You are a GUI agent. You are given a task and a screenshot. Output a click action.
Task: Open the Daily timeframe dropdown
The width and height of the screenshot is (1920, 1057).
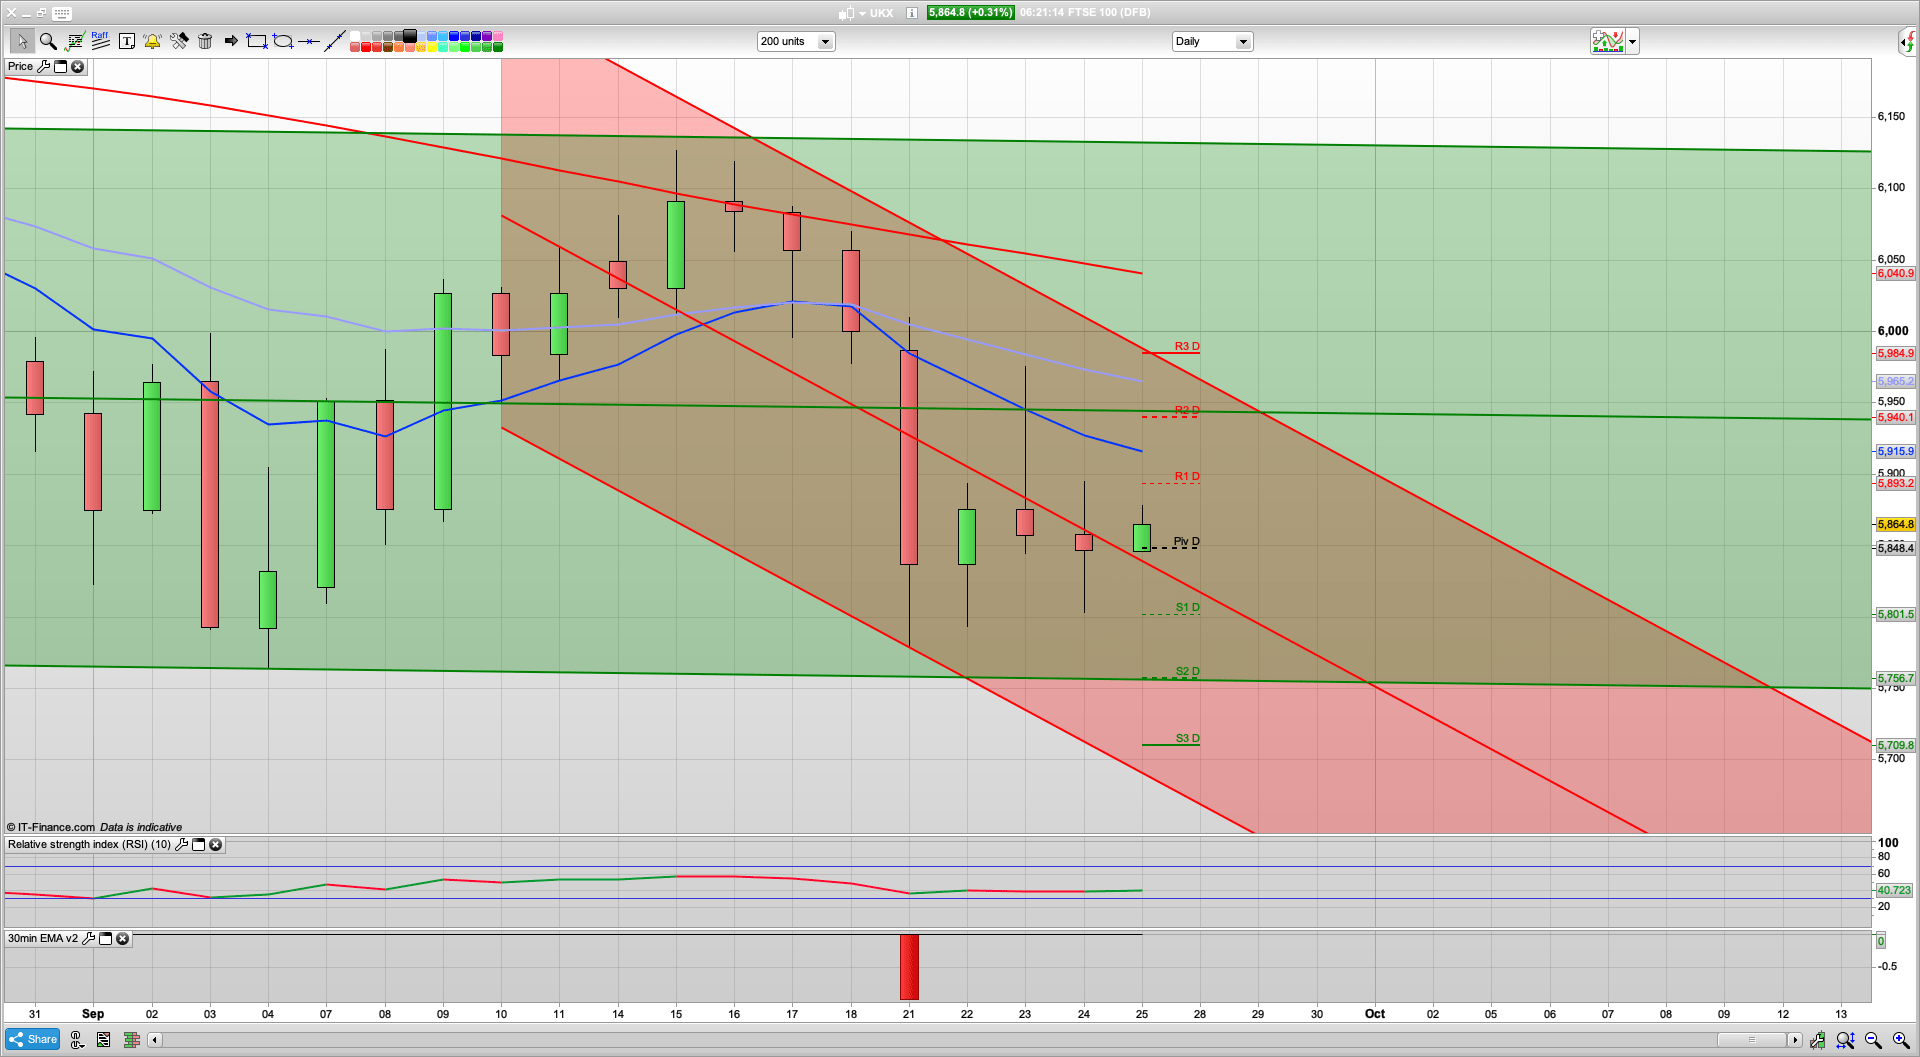coord(1242,42)
